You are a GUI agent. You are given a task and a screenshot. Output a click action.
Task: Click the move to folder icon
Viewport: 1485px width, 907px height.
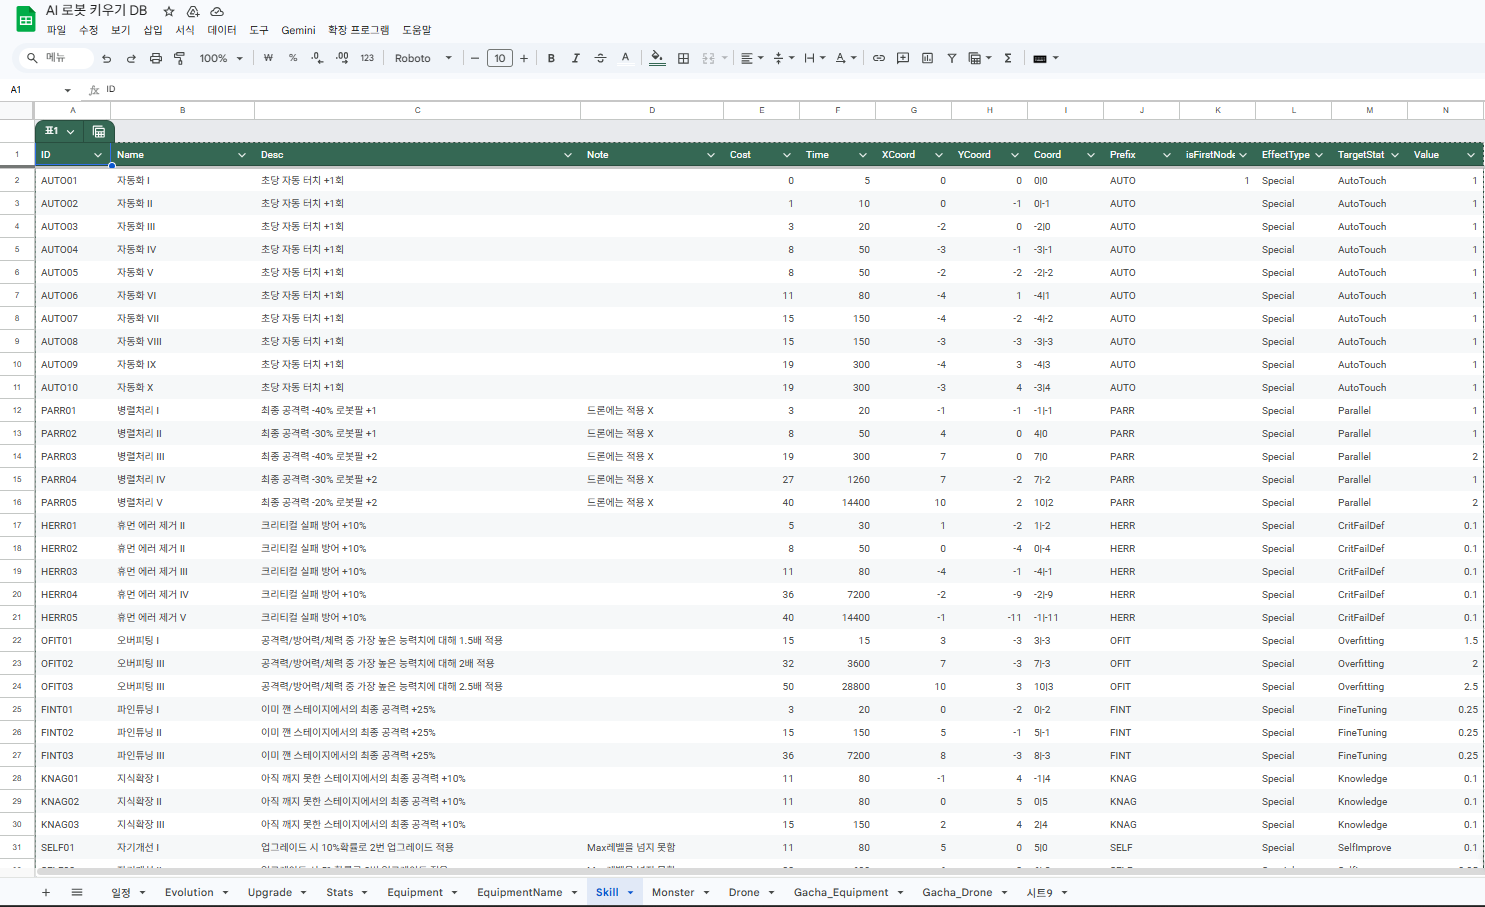click(x=193, y=11)
